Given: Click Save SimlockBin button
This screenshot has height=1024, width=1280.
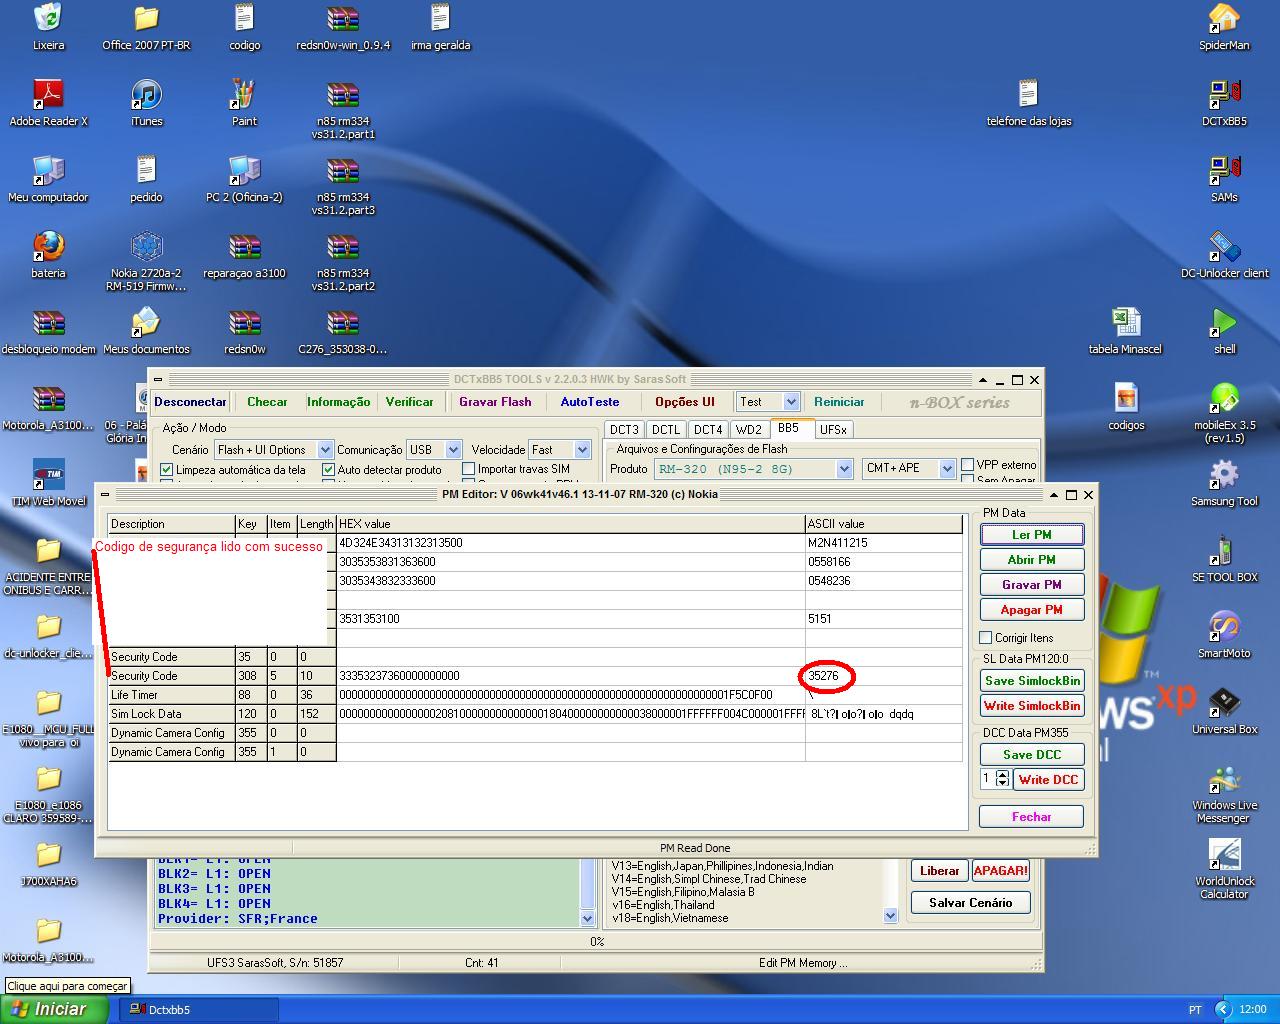Looking at the screenshot, I should [1032, 681].
